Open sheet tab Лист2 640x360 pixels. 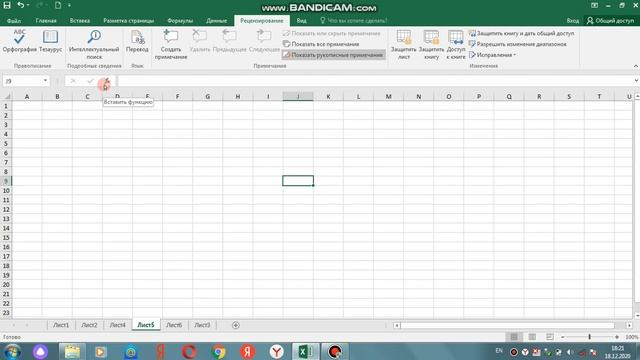click(89, 325)
